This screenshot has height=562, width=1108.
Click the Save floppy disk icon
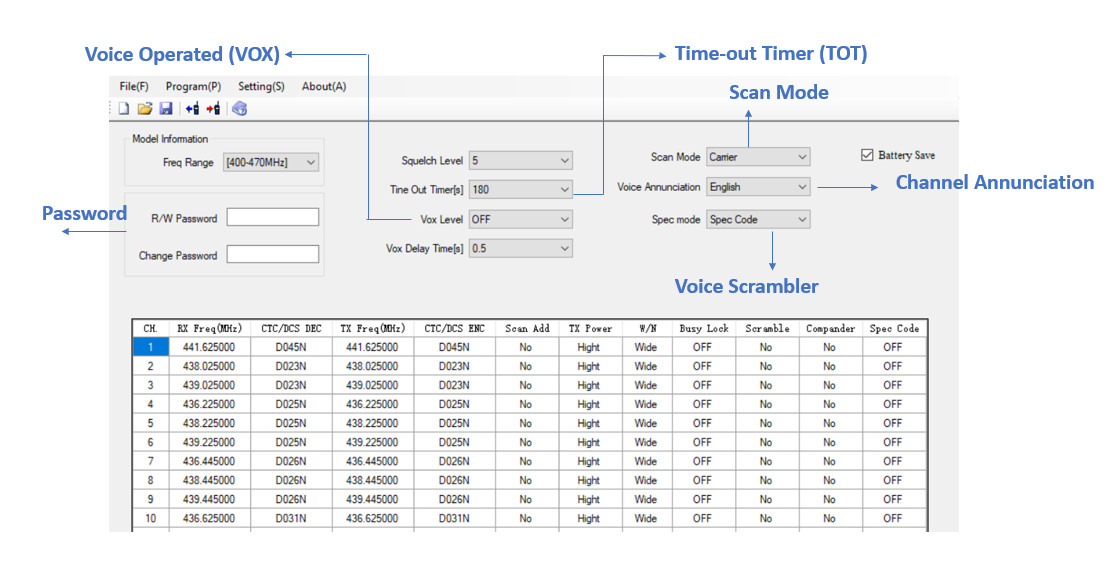click(166, 109)
